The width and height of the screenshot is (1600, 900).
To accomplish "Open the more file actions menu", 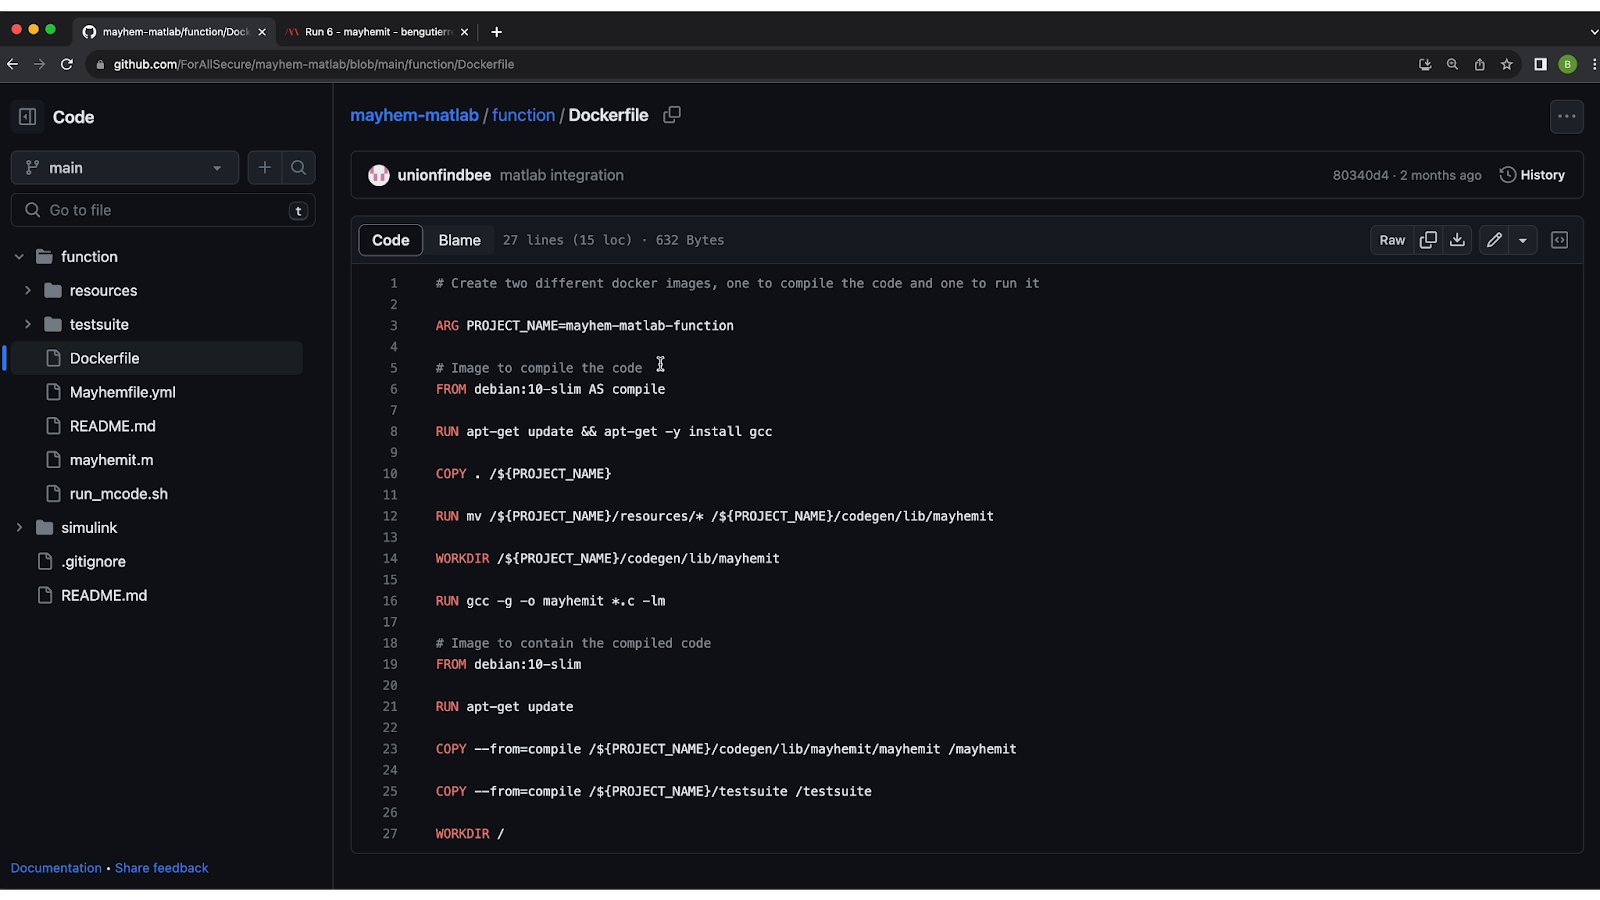I will [1566, 117].
